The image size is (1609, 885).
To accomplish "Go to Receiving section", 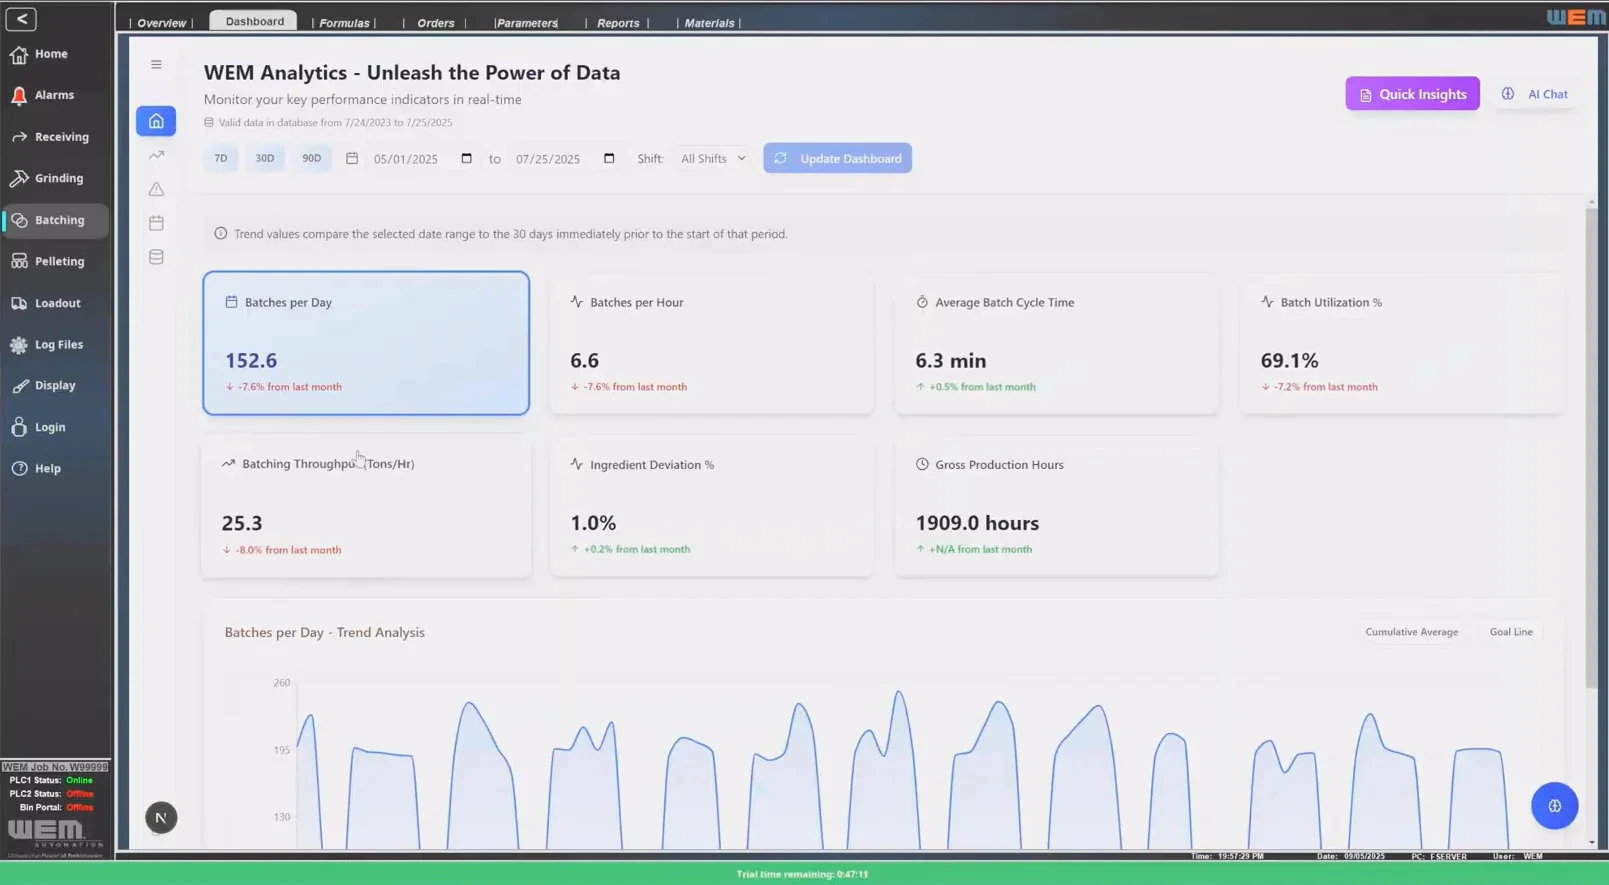I will [50, 137].
